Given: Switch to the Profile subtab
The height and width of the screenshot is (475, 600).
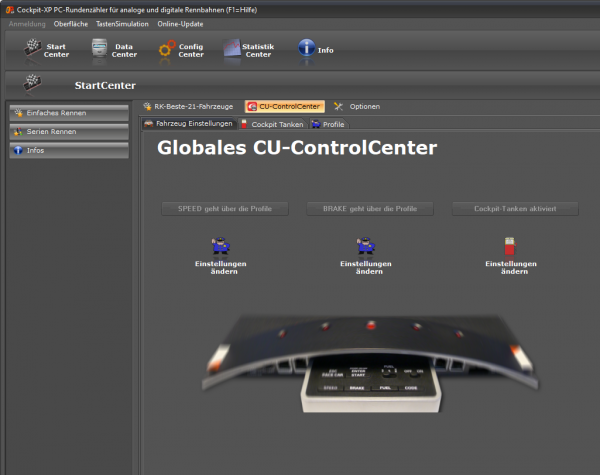Looking at the screenshot, I should tap(328, 124).
